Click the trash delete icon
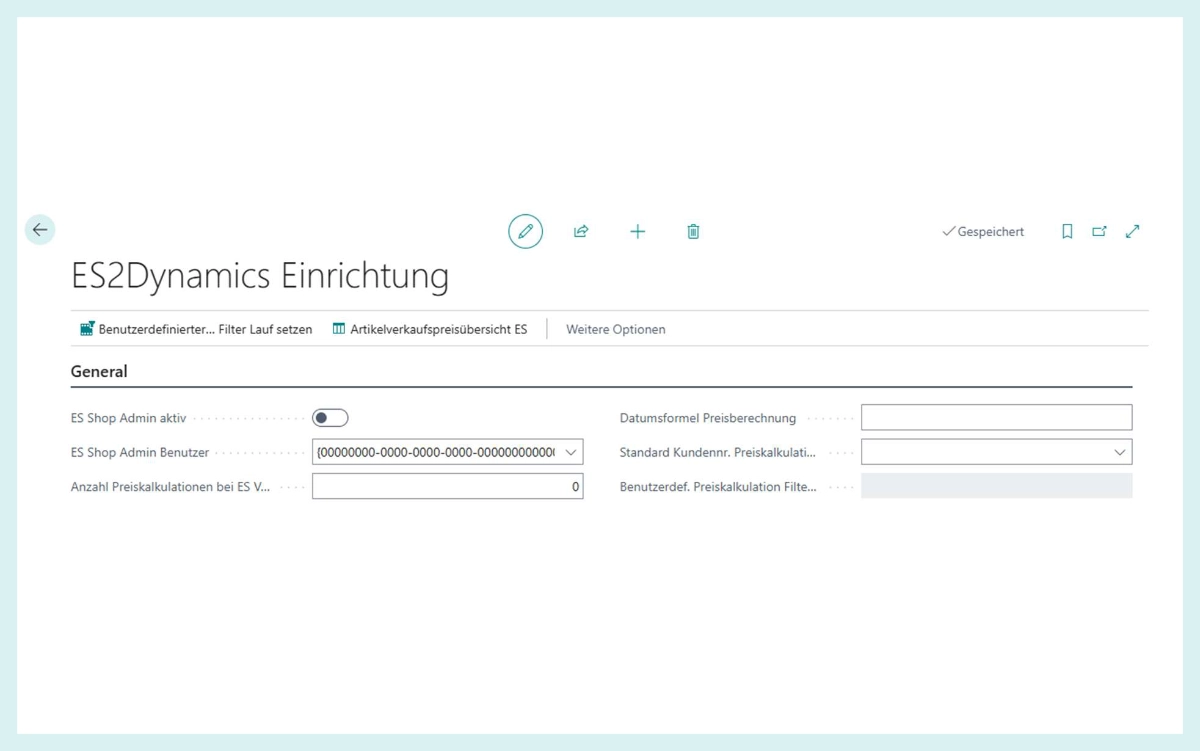The image size is (1200, 751). [693, 232]
